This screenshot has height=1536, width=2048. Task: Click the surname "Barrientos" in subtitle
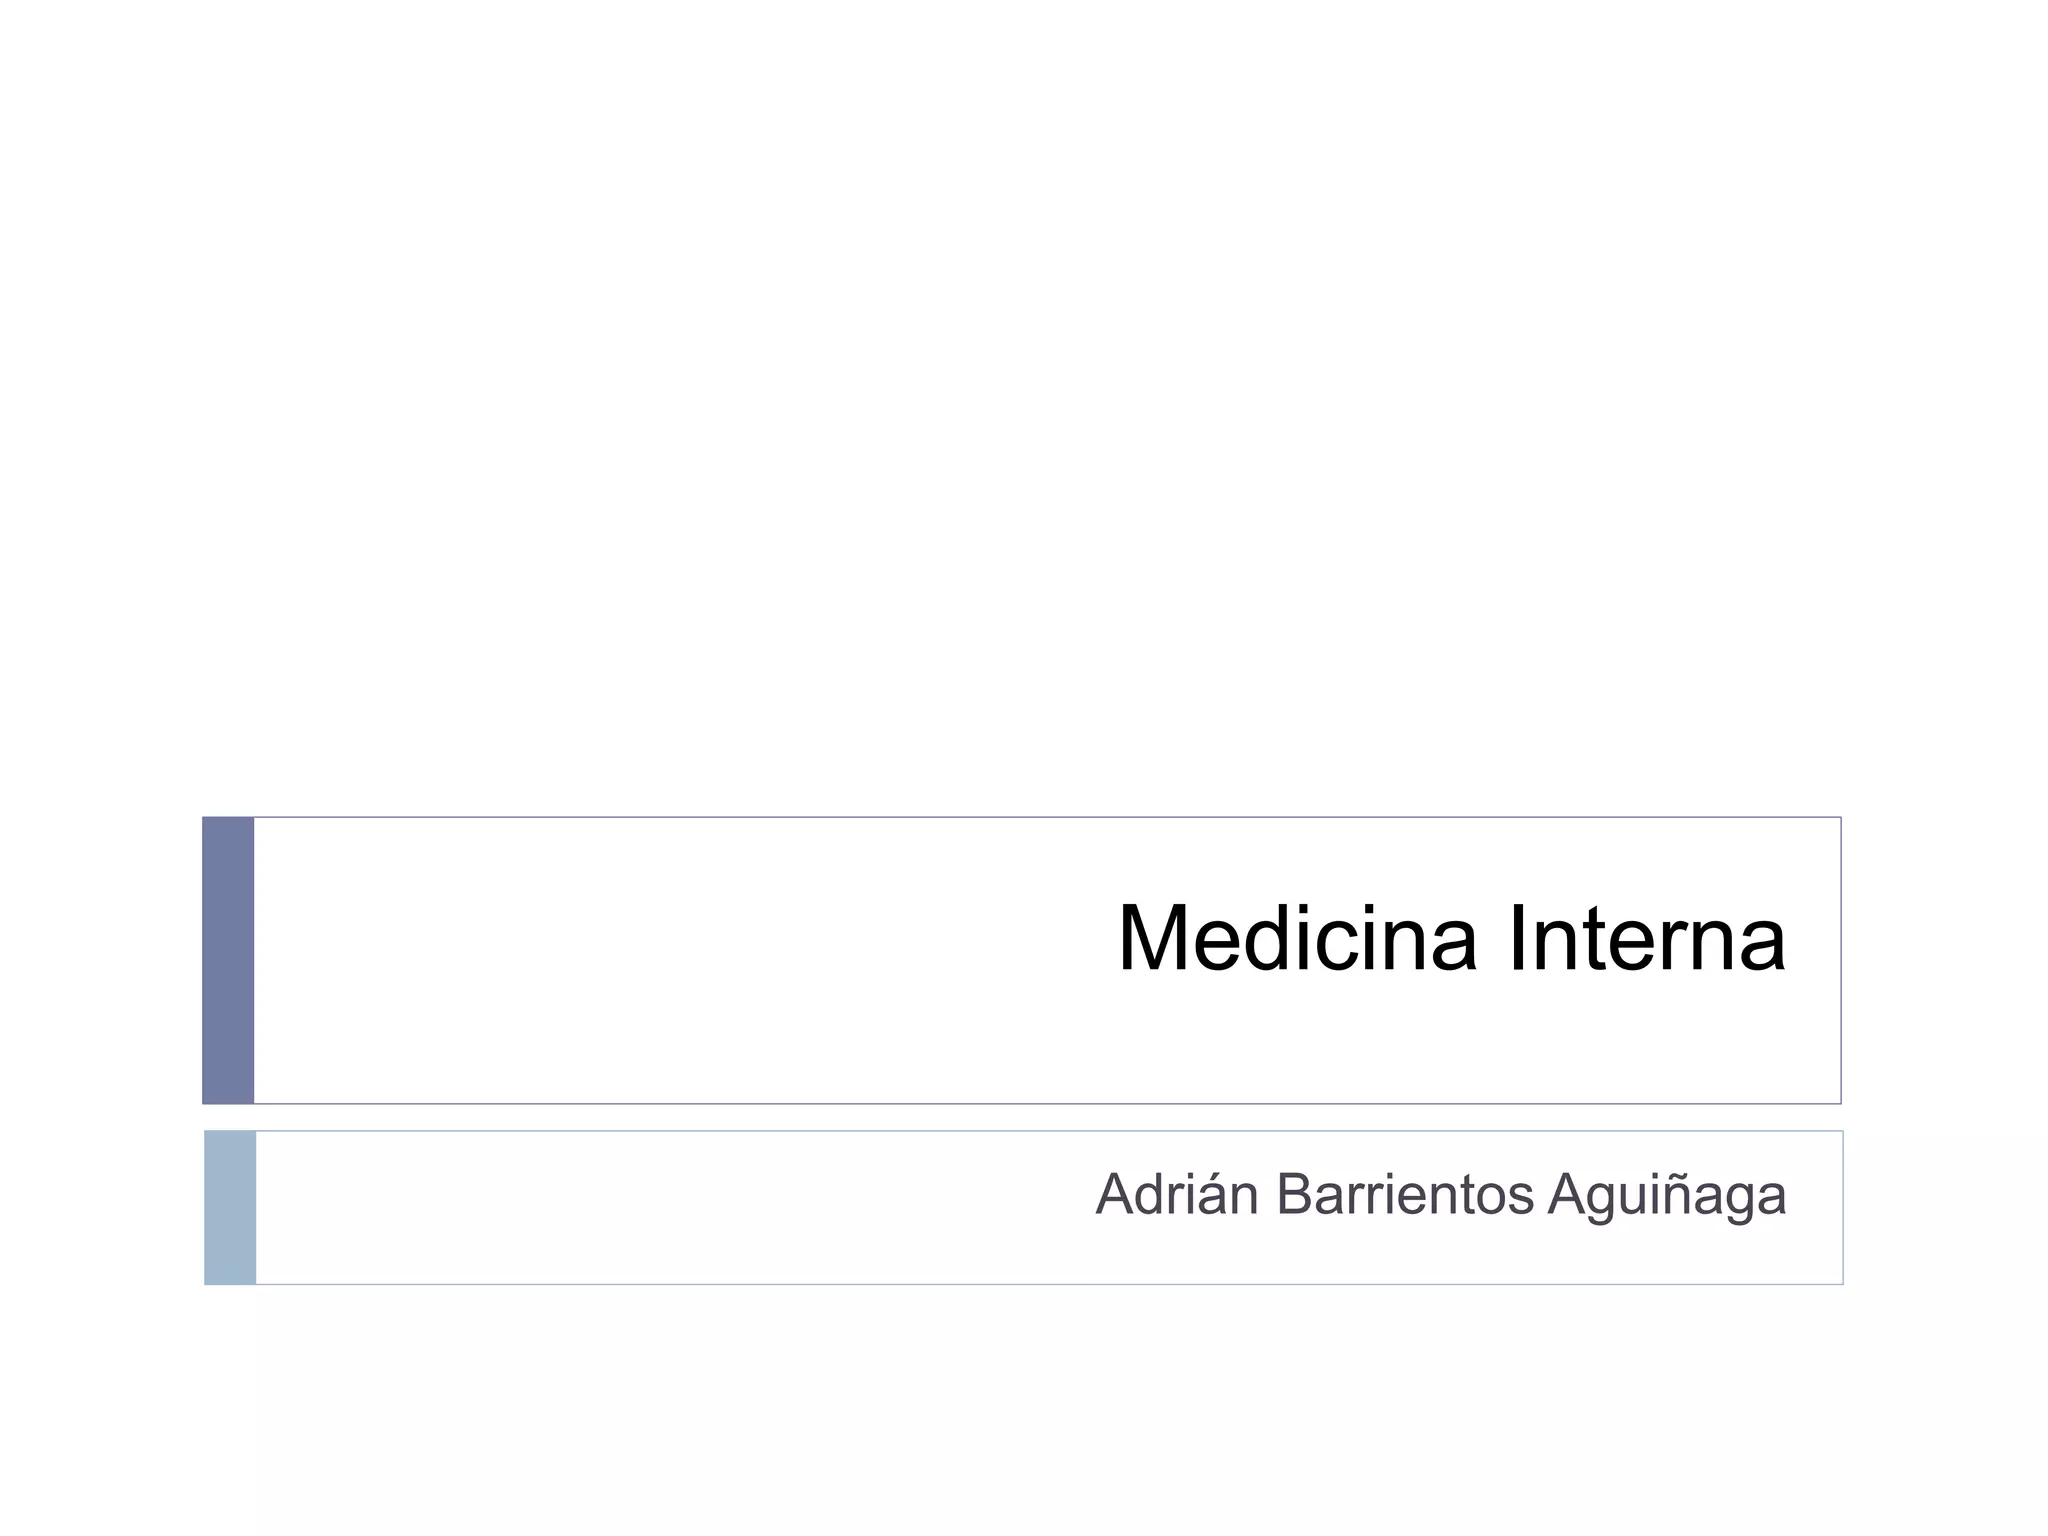pyautogui.click(x=1405, y=1195)
